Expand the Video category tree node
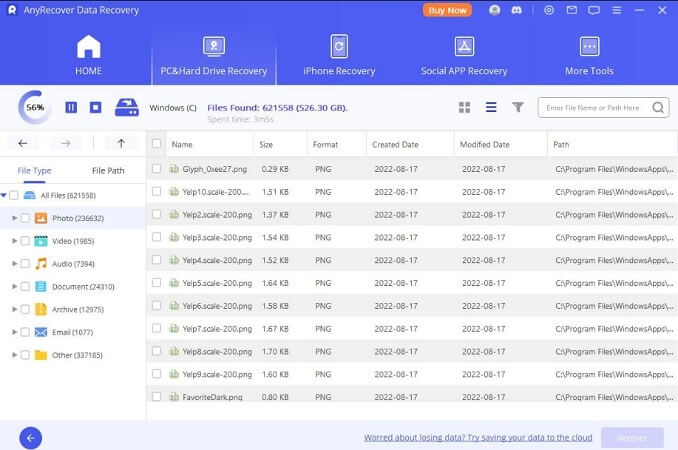Screen dimensions: 678x450 pos(13,241)
